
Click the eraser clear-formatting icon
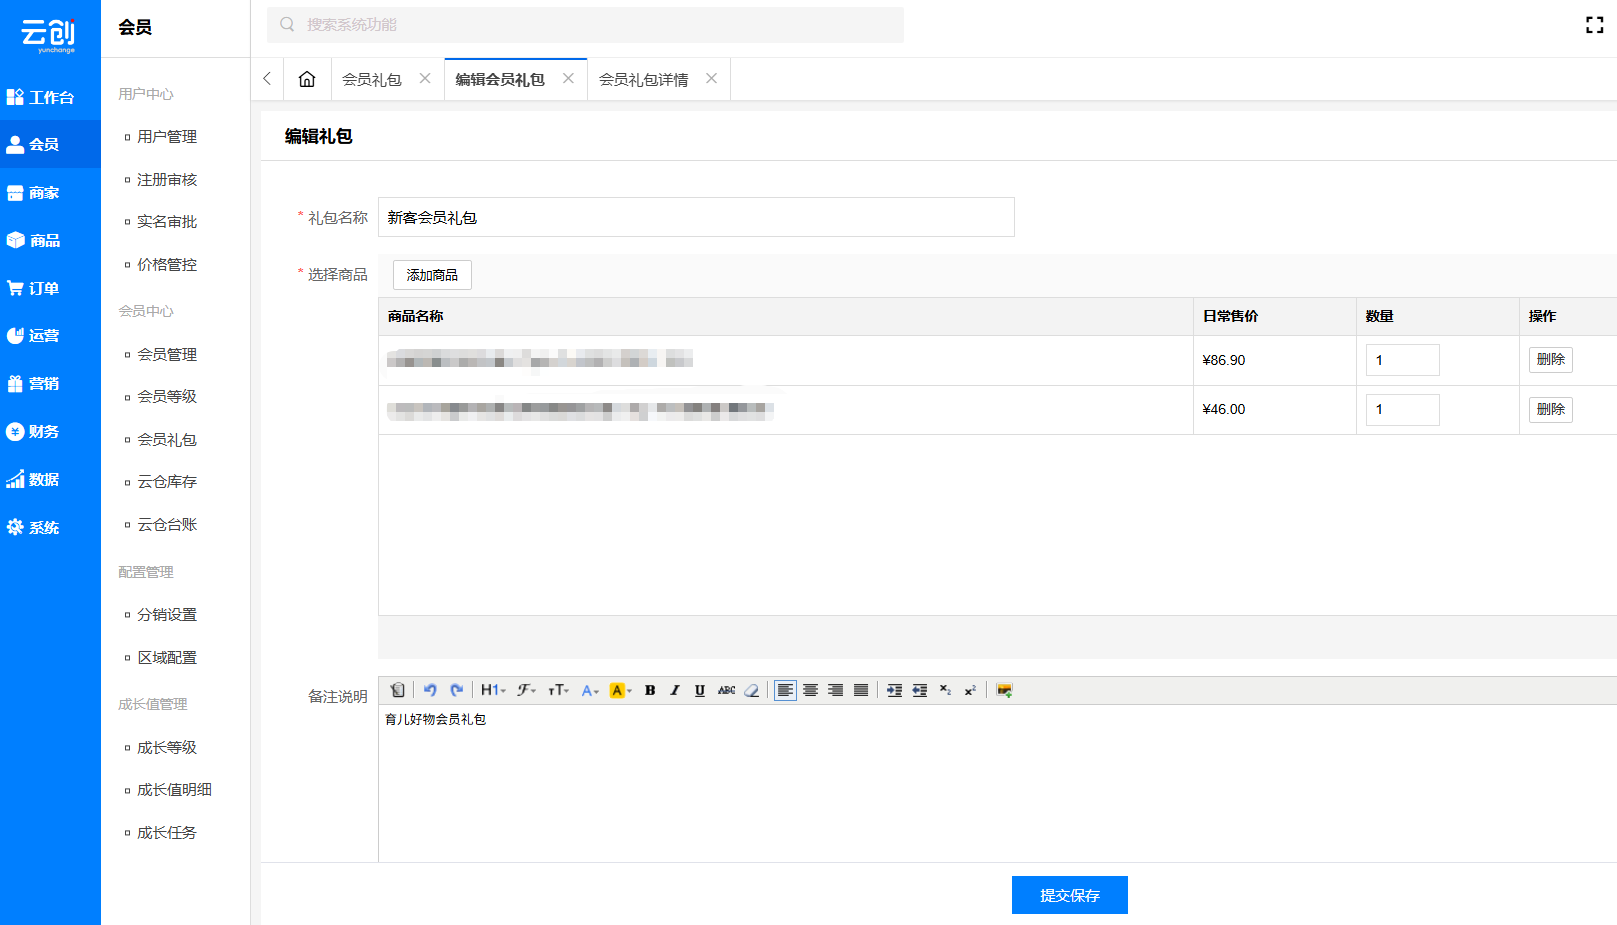(x=752, y=690)
